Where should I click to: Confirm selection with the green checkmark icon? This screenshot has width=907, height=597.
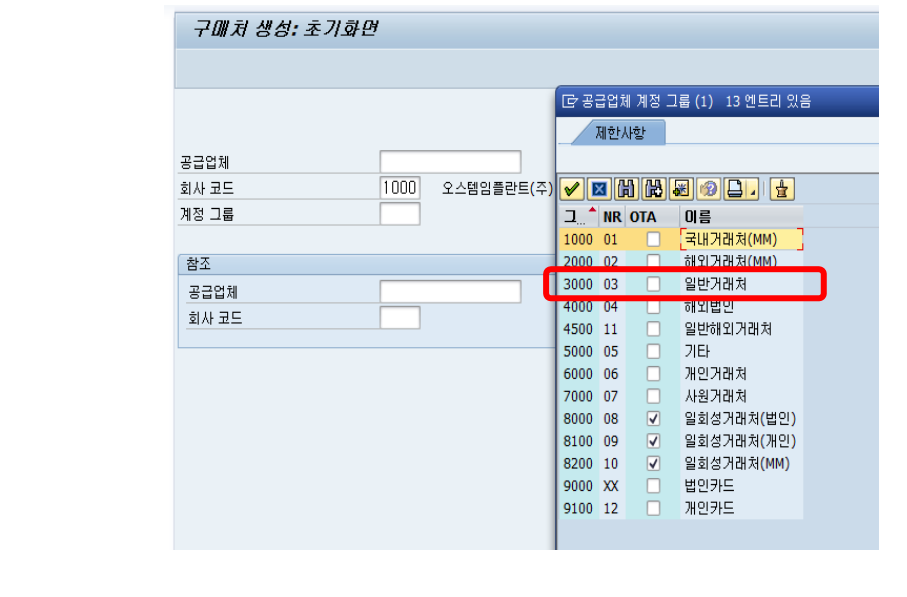click(x=570, y=188)
